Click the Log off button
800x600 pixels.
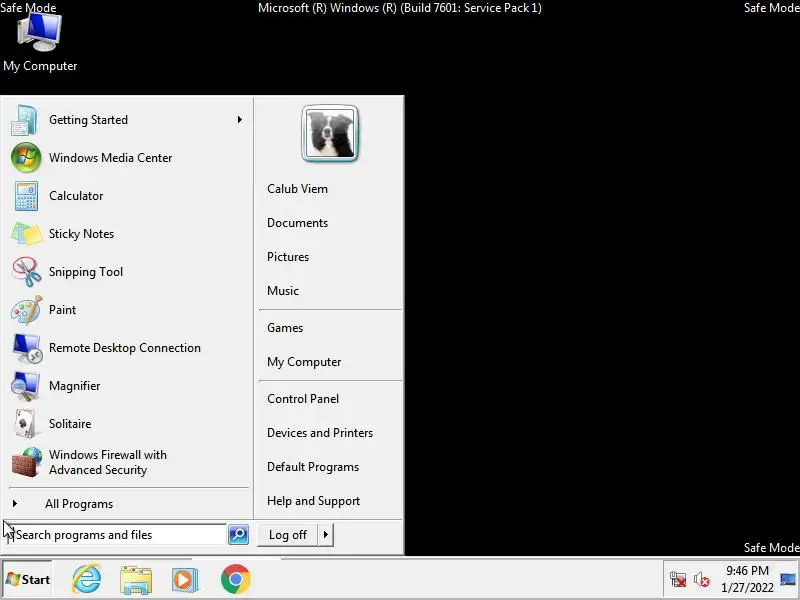(288, 535)
